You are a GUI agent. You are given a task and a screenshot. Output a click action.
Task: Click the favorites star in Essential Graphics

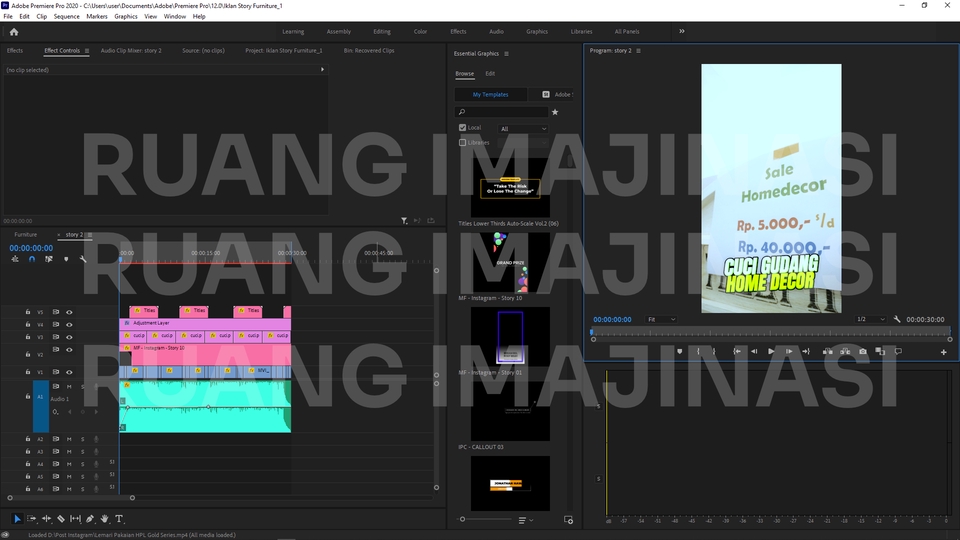pyautogui.click(x=555, y=112)
